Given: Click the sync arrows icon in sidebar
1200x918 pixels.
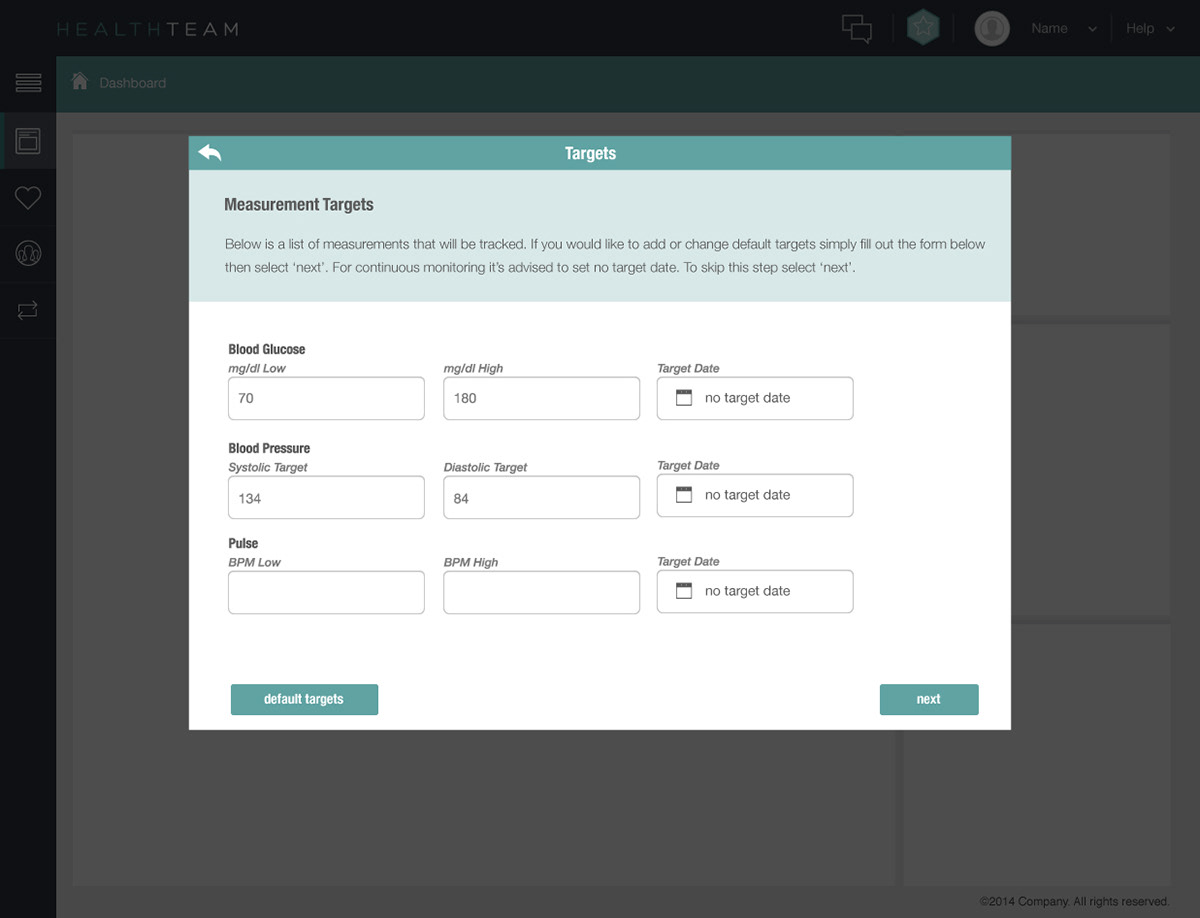Looking at the screenshot, I should [x=28, y=311].
